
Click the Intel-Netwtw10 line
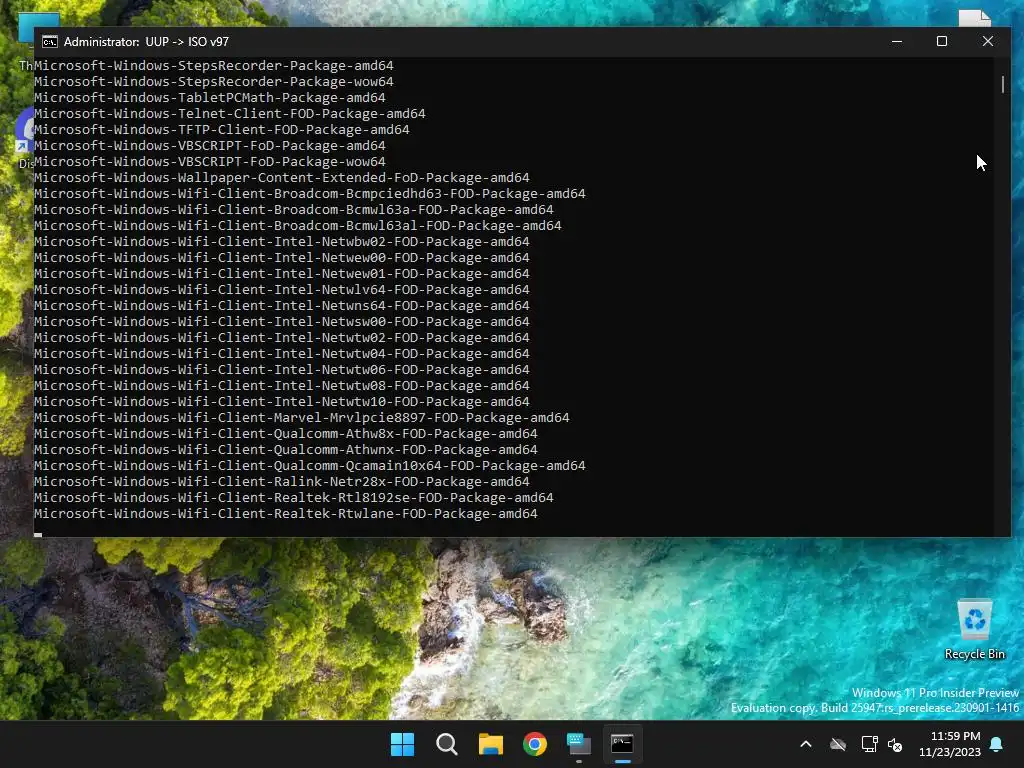point(282,402)
